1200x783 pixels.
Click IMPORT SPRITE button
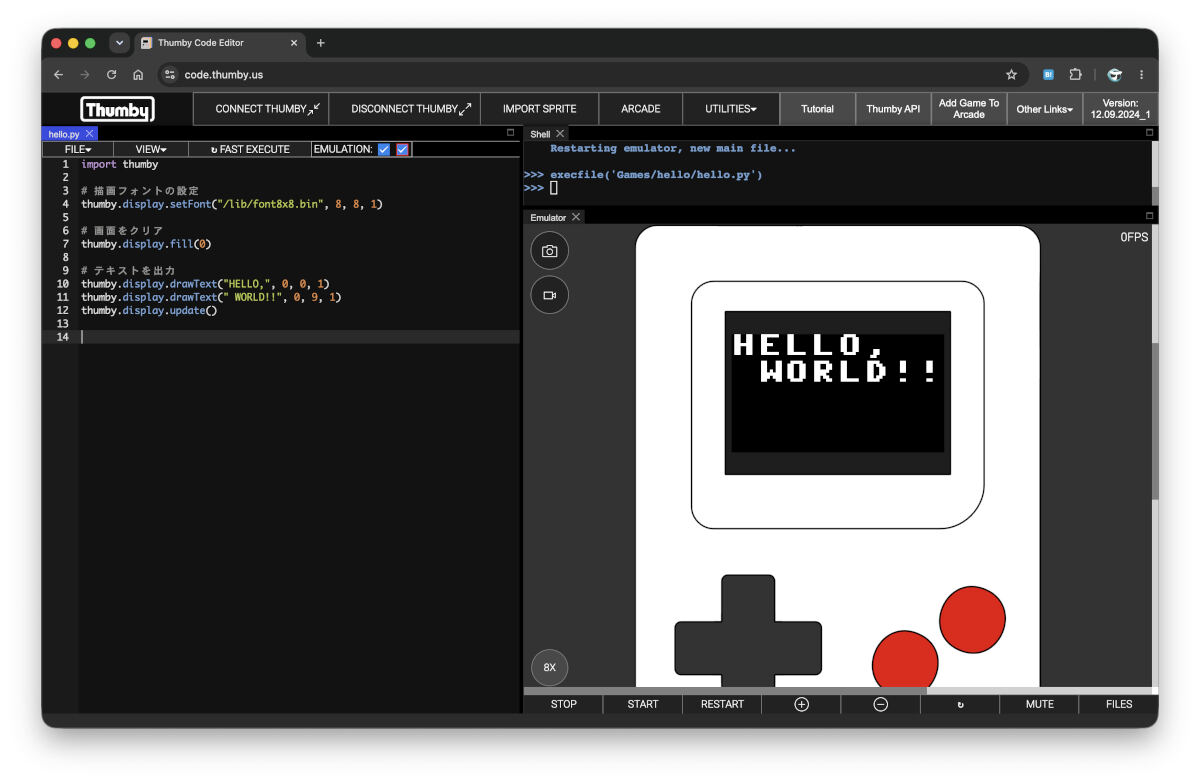click(540, 109)
